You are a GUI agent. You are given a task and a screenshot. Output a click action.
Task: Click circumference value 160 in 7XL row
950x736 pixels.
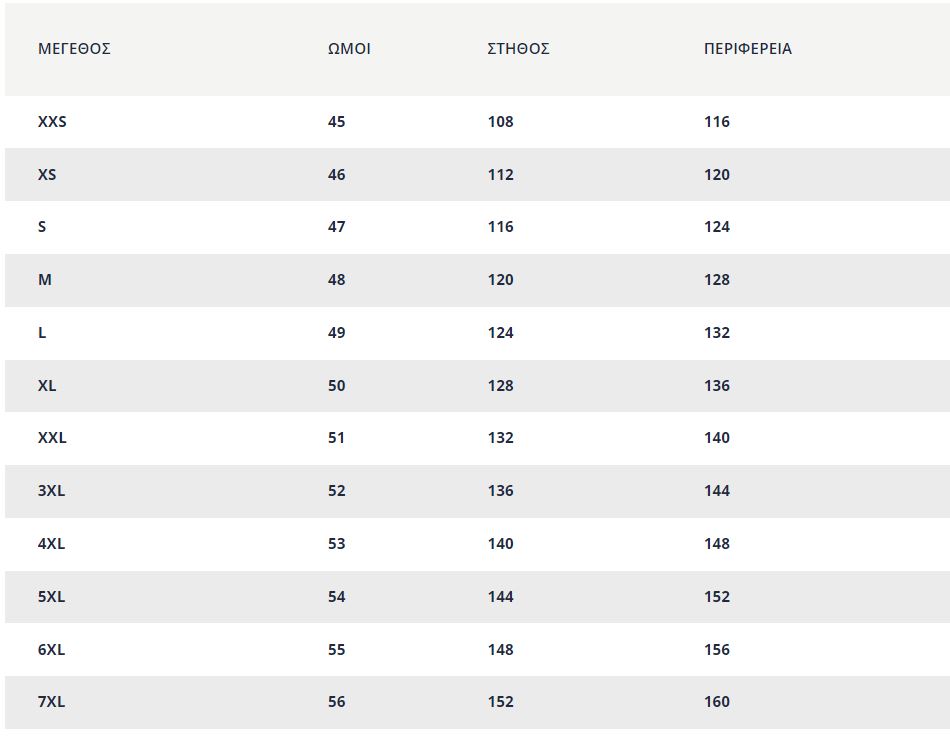717,701
